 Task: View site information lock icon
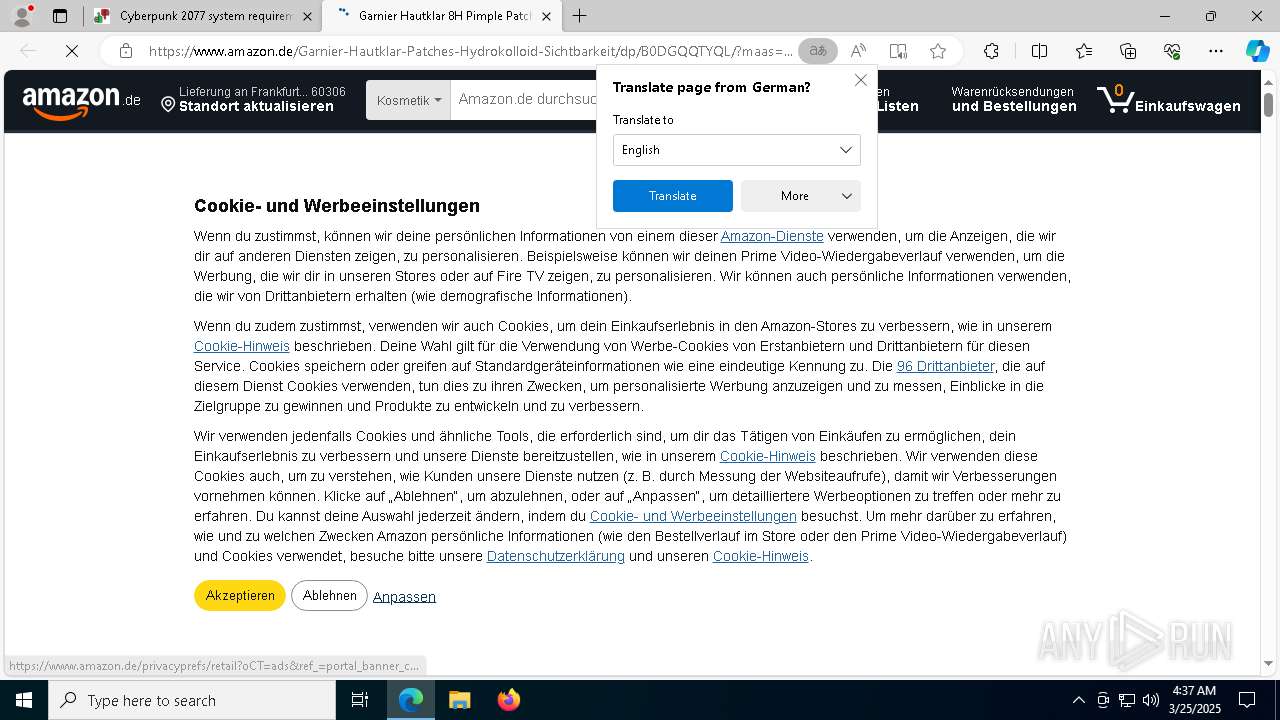click(126, 51)
